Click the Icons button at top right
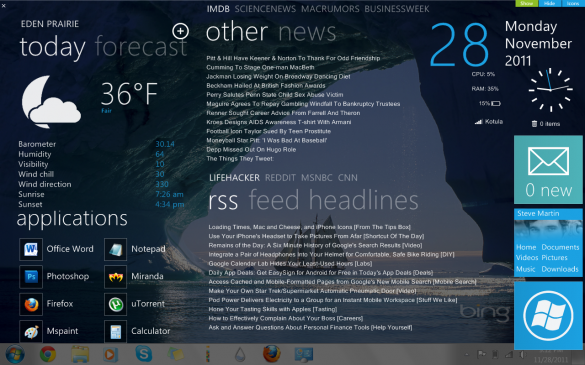The image size is (585, 365). click(x=572, y=3)
